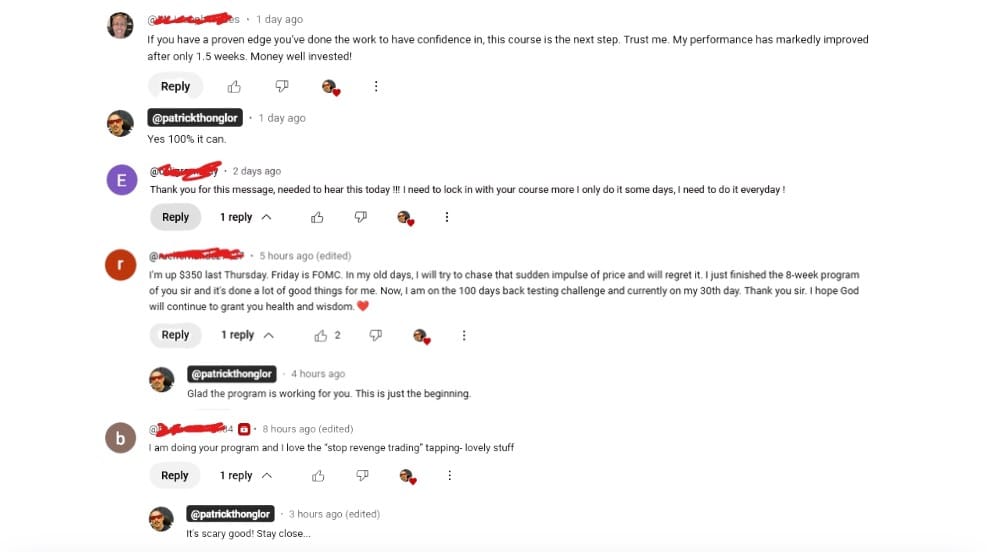Open the "5 hours ago (edited)" timestamp link
This screenshot has width=987, height=552.
(x=305, y=256)
